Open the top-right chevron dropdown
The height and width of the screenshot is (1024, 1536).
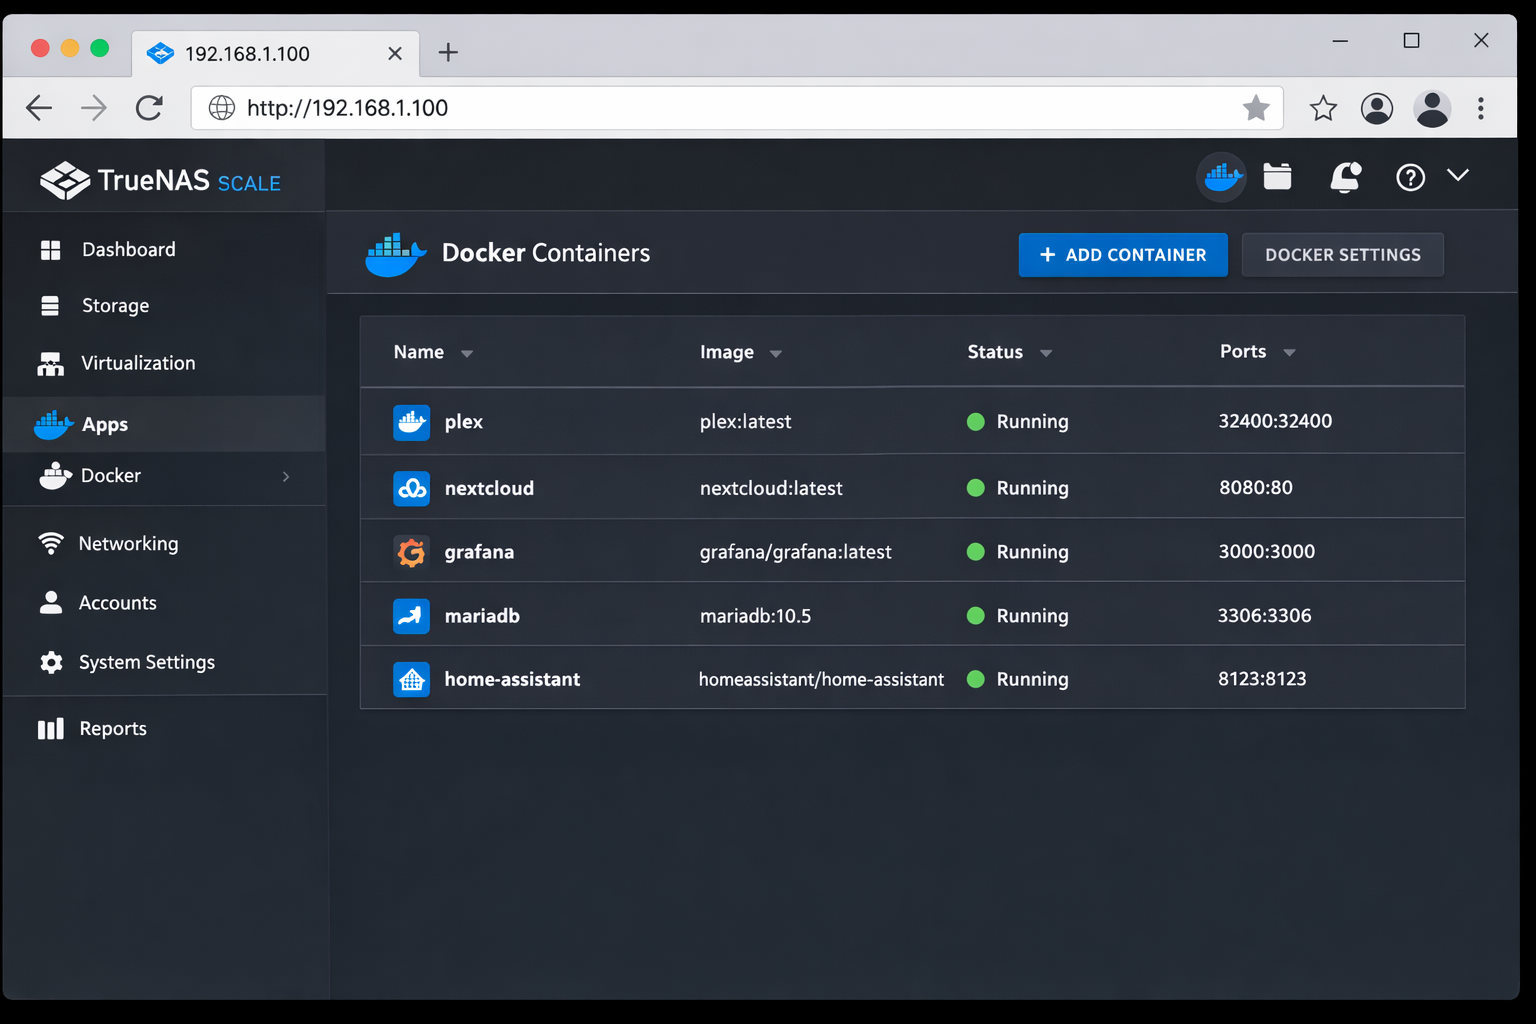click(x=1457, y=175)
